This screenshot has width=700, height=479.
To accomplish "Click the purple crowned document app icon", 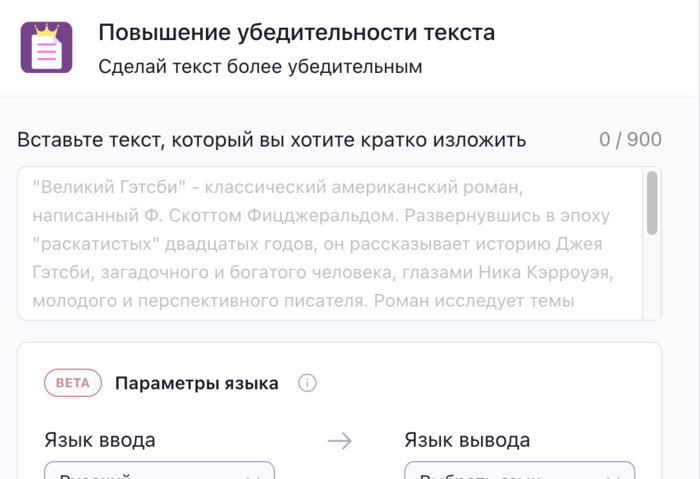I will pos(46,47).
